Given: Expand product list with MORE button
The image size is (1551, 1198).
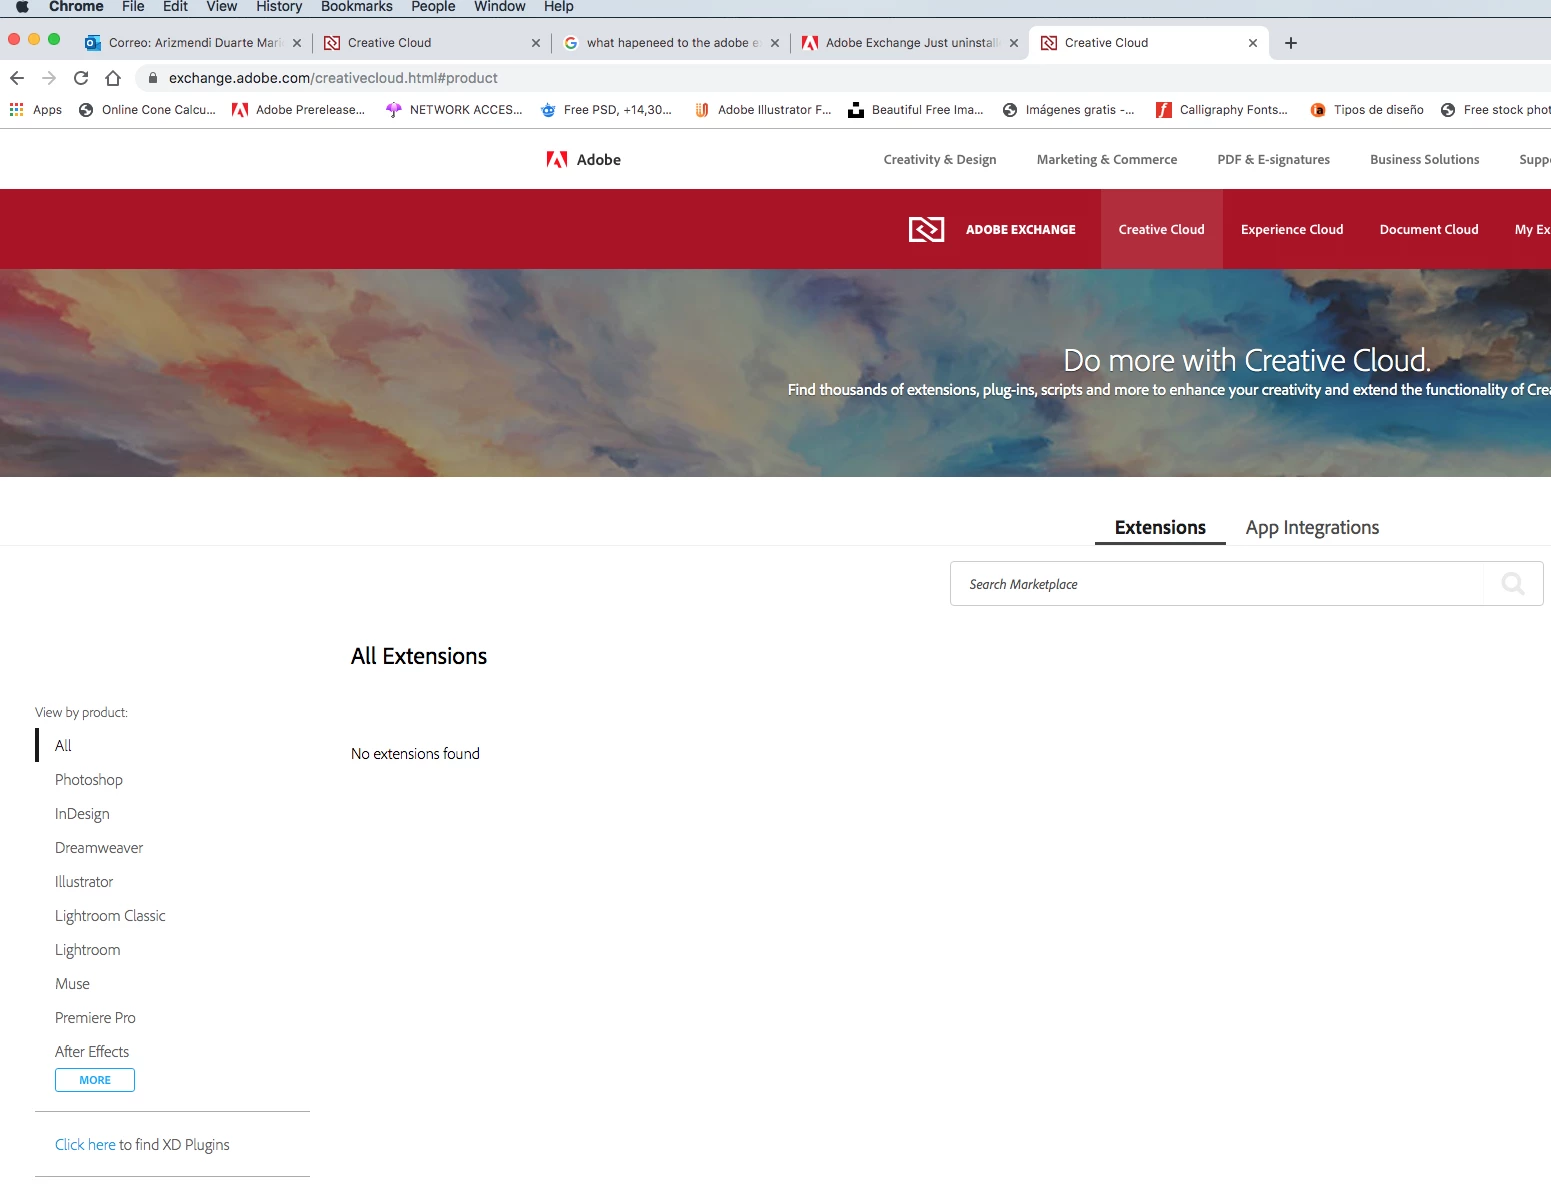Looking at the screenshot, I should point(95,1080).
